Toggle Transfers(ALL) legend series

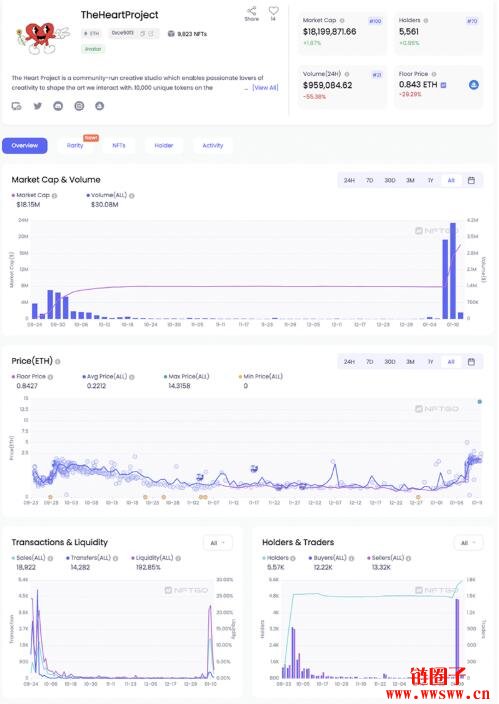click(88, 558)
